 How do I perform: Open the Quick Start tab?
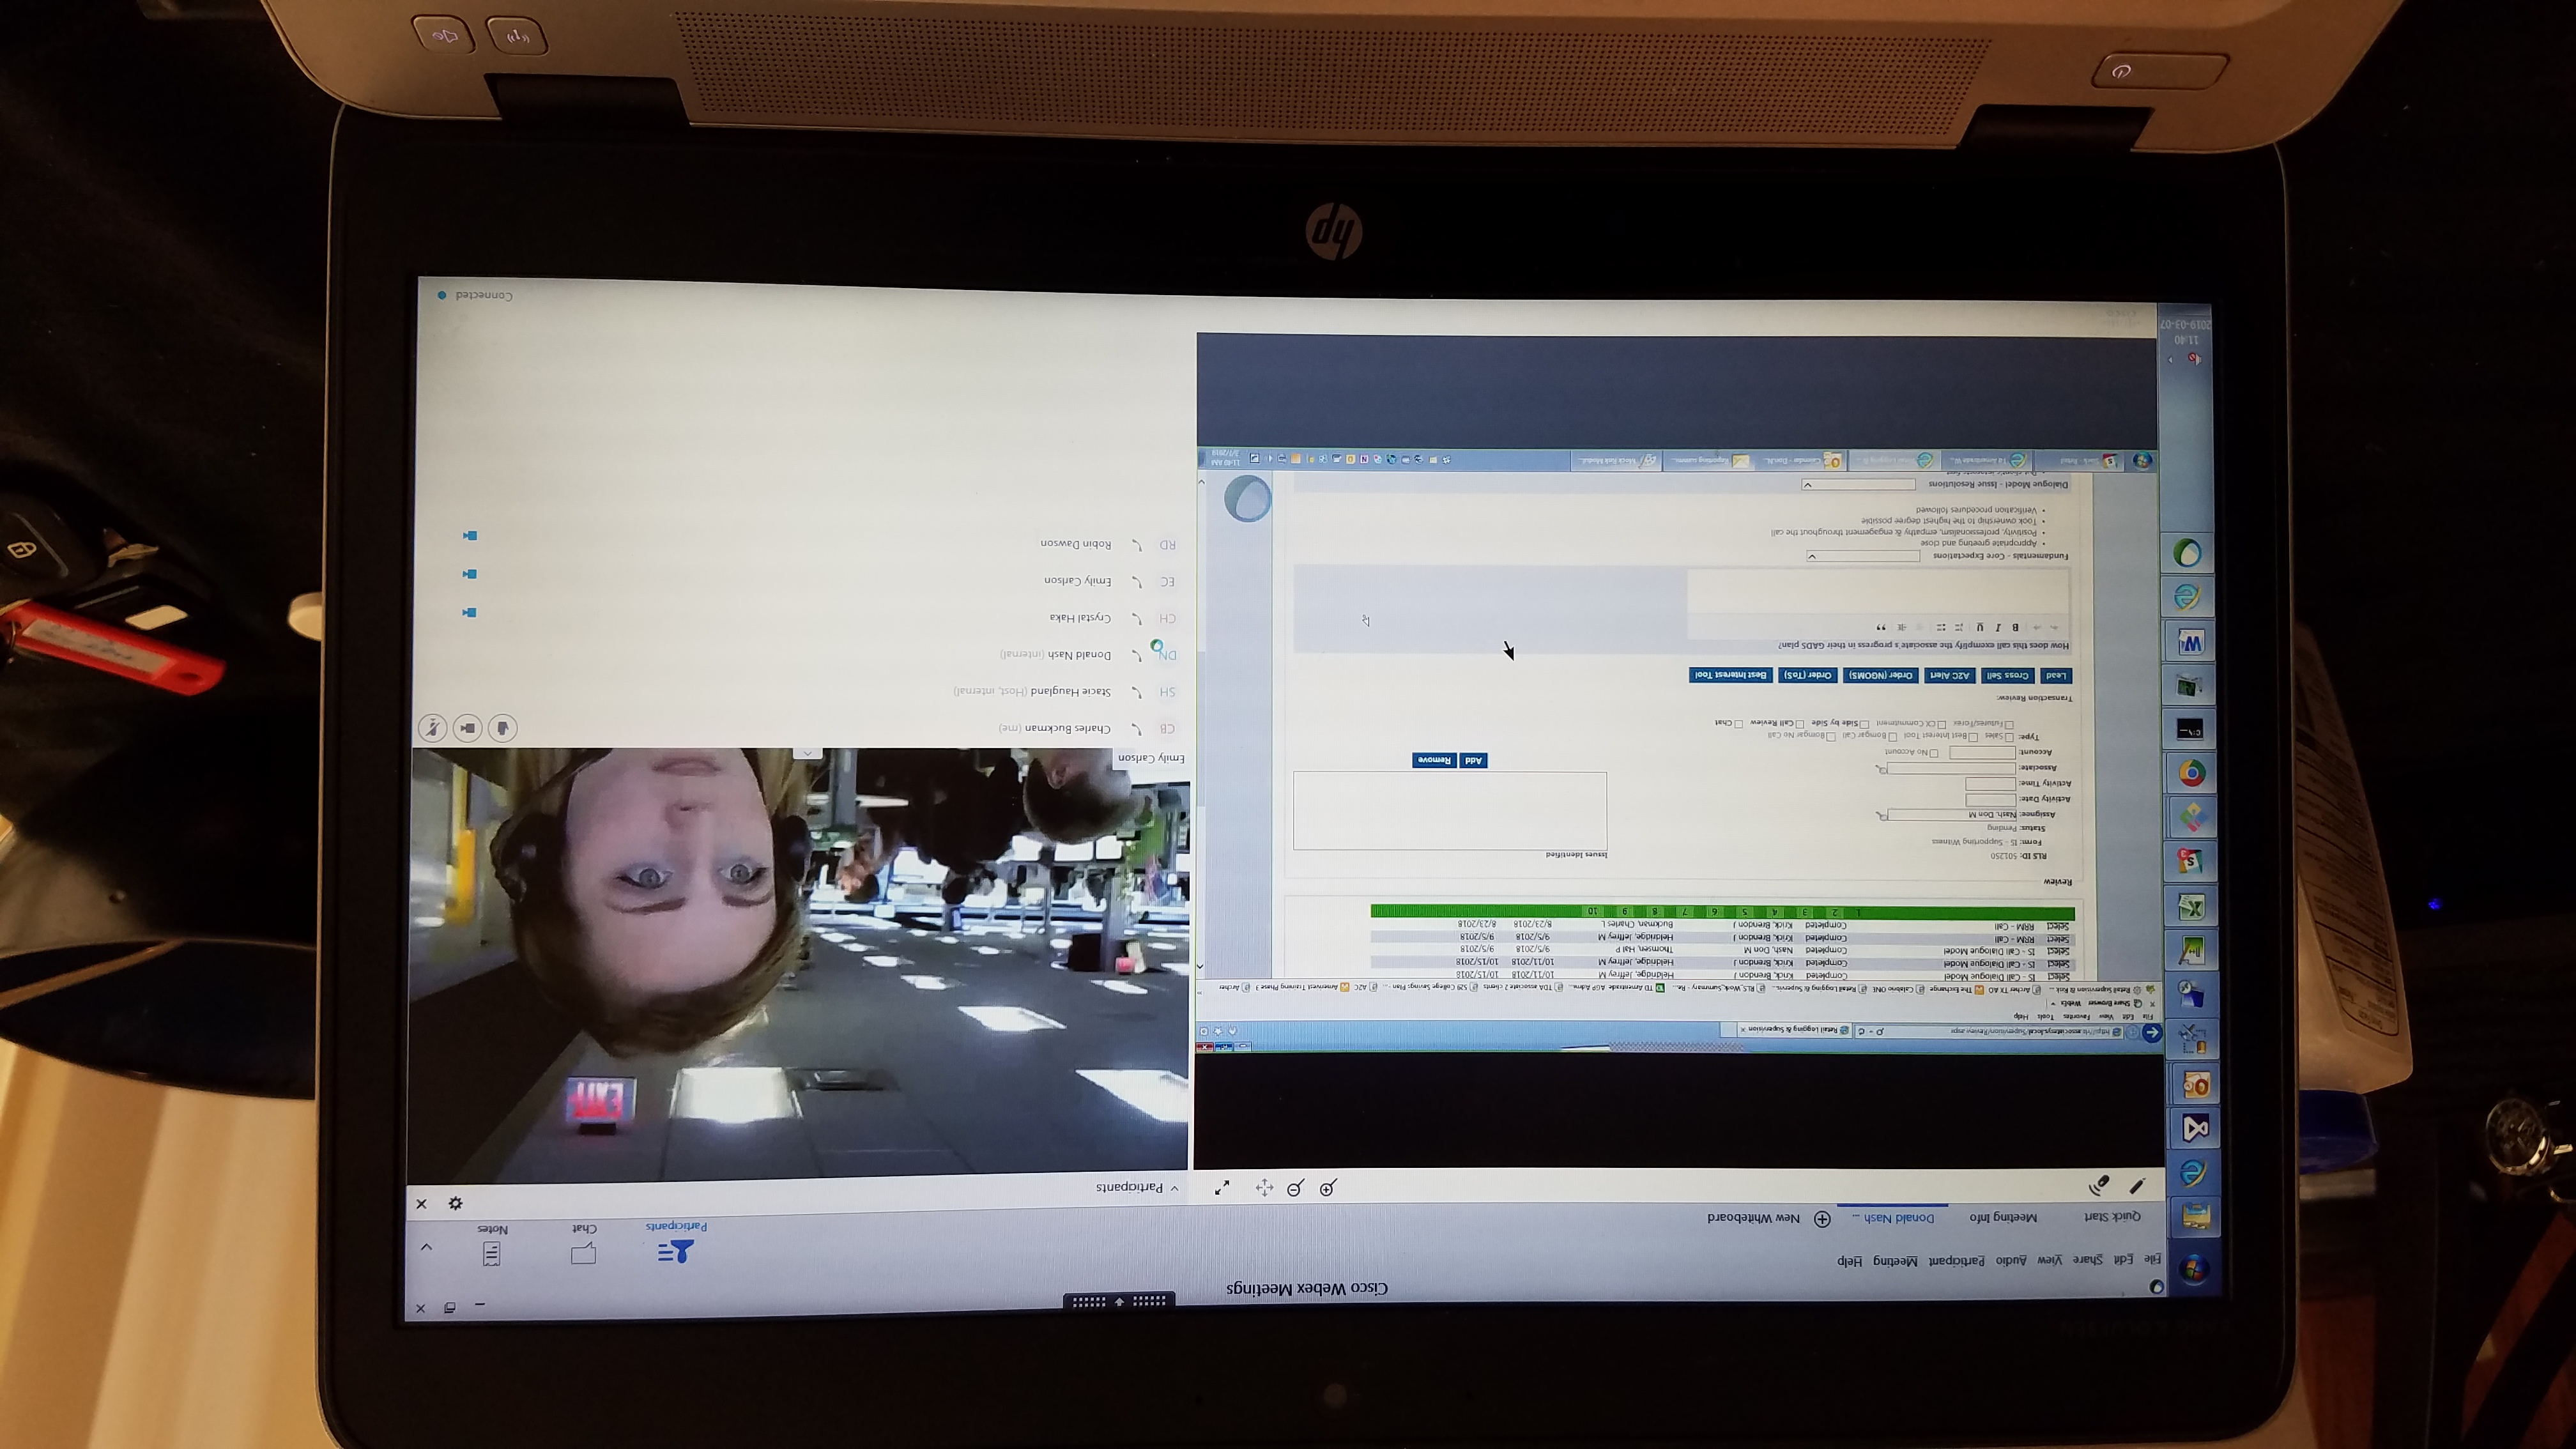point(2112,1216)
